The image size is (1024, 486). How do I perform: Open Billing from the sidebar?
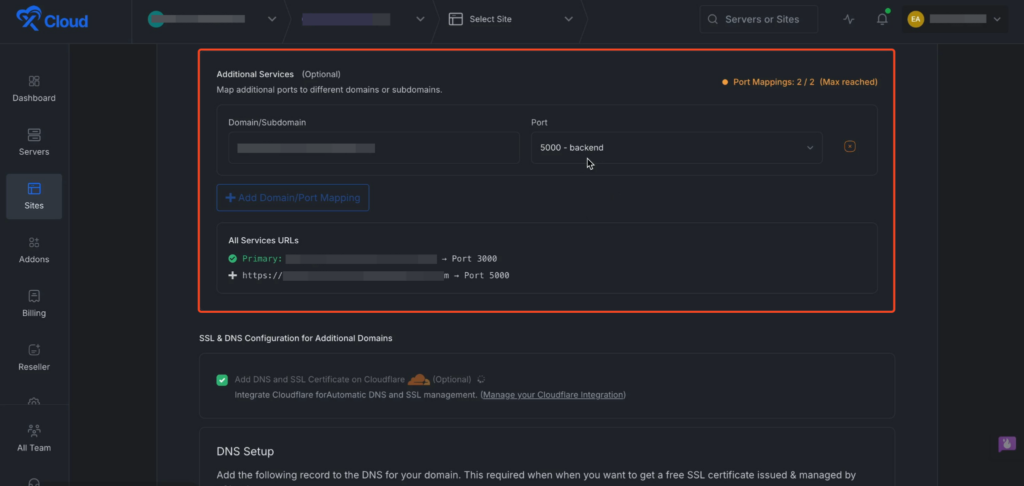pyautogui.click(x=34, y=303)
